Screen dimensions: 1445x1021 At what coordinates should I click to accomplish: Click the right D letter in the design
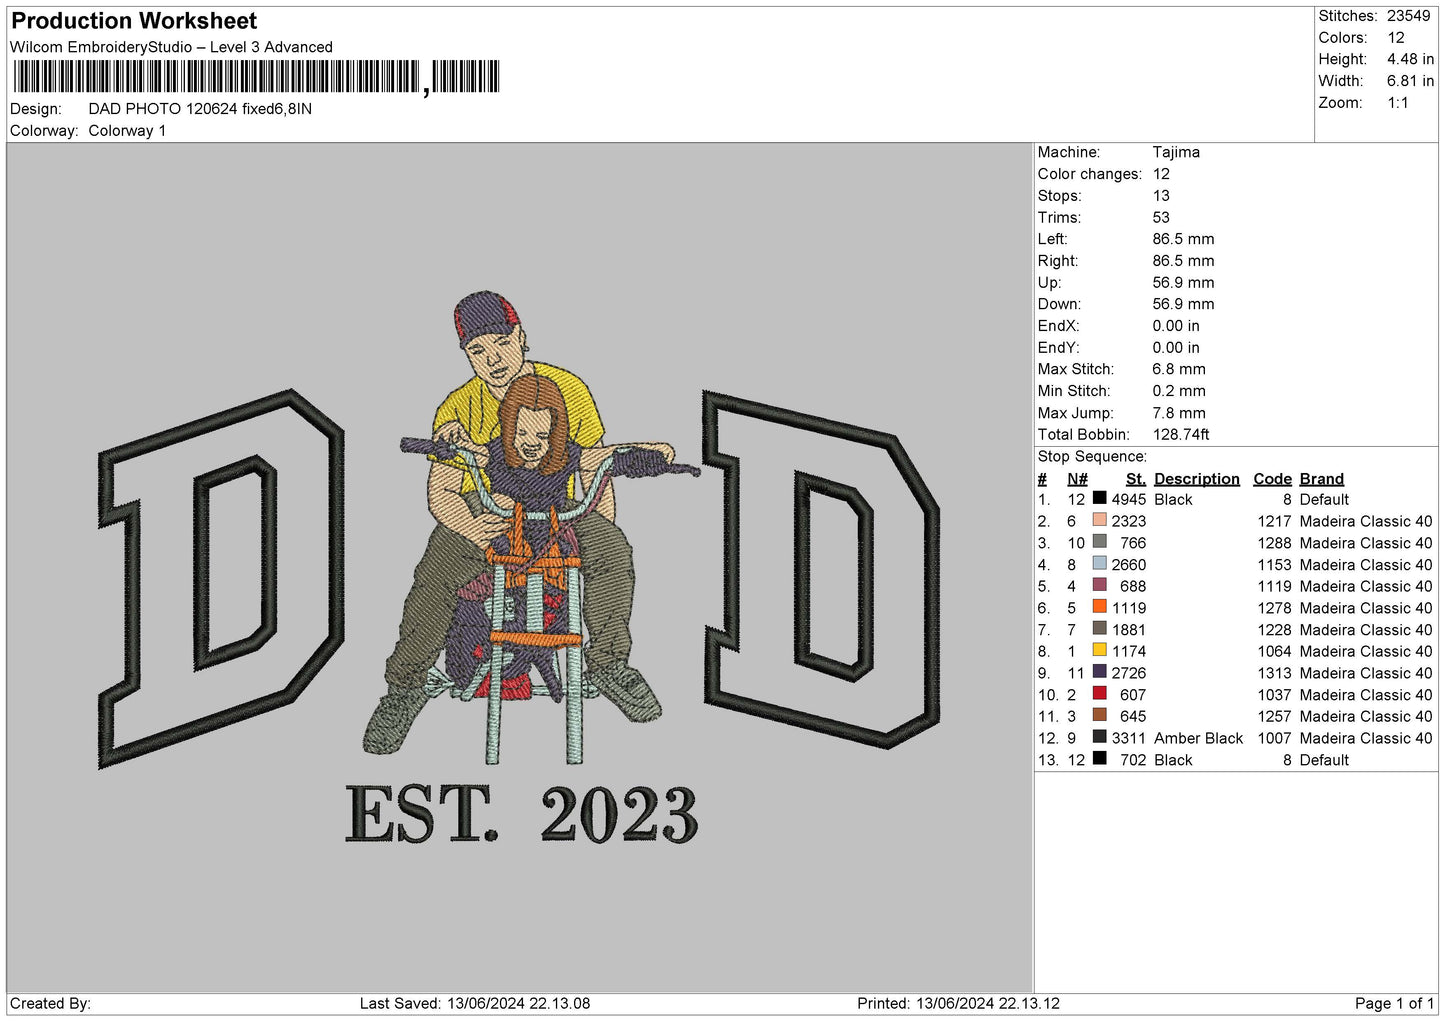[x=821, y=569]
